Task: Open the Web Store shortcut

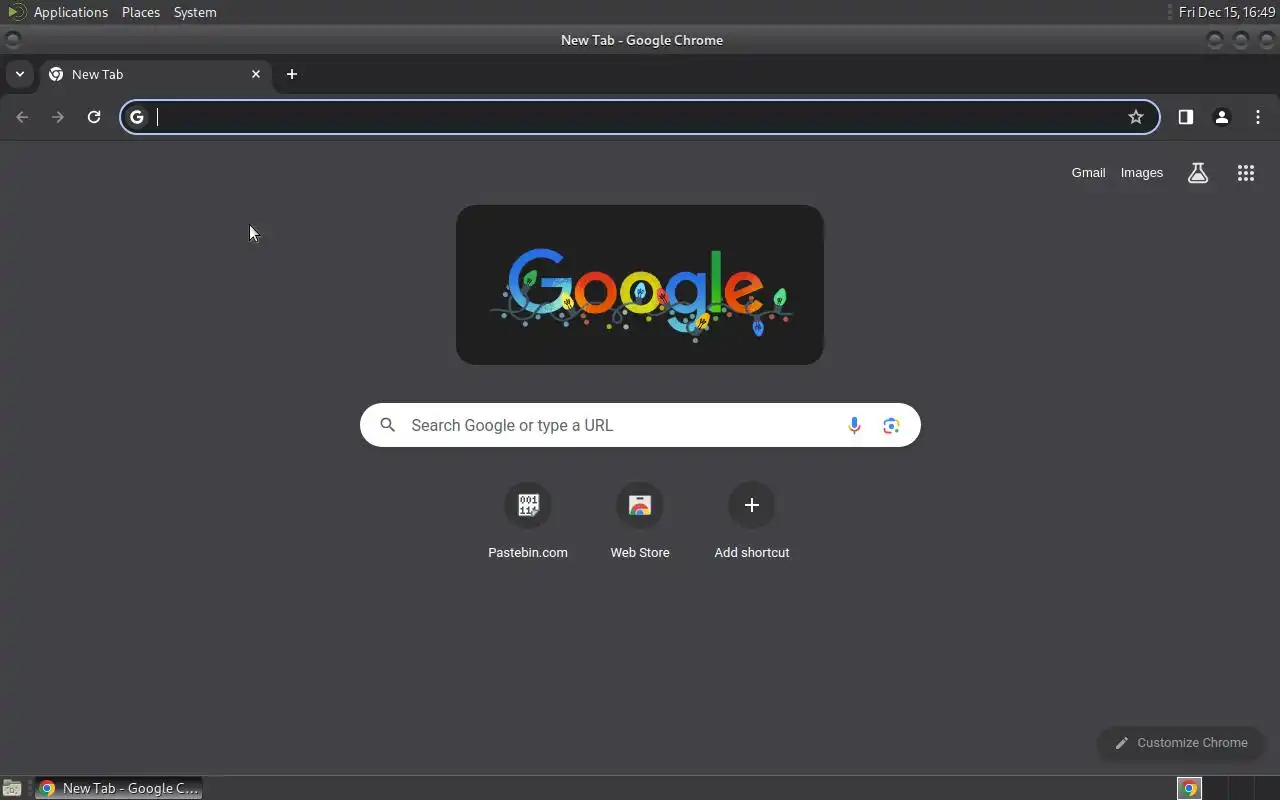Action: 640,521
